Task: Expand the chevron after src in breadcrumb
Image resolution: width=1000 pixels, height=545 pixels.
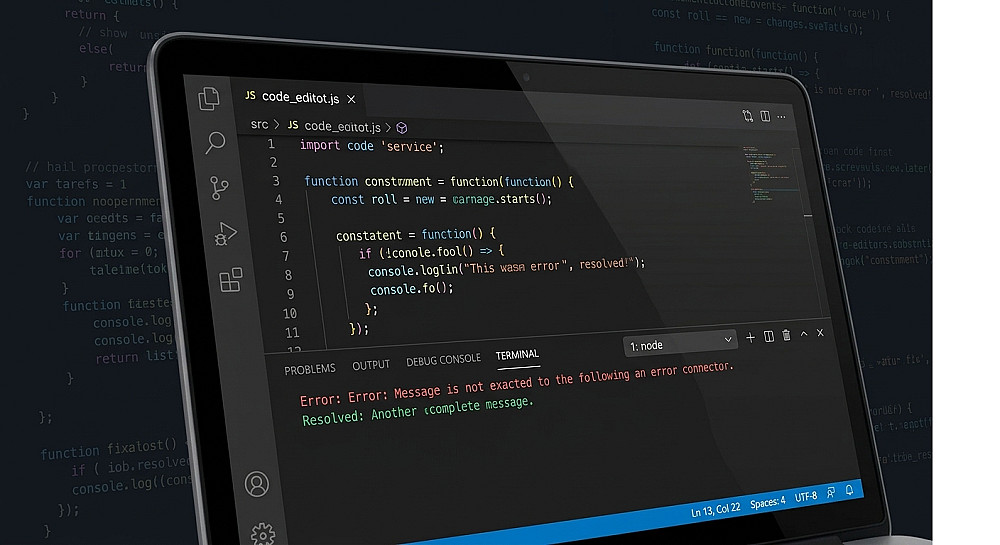Action: 277,124
